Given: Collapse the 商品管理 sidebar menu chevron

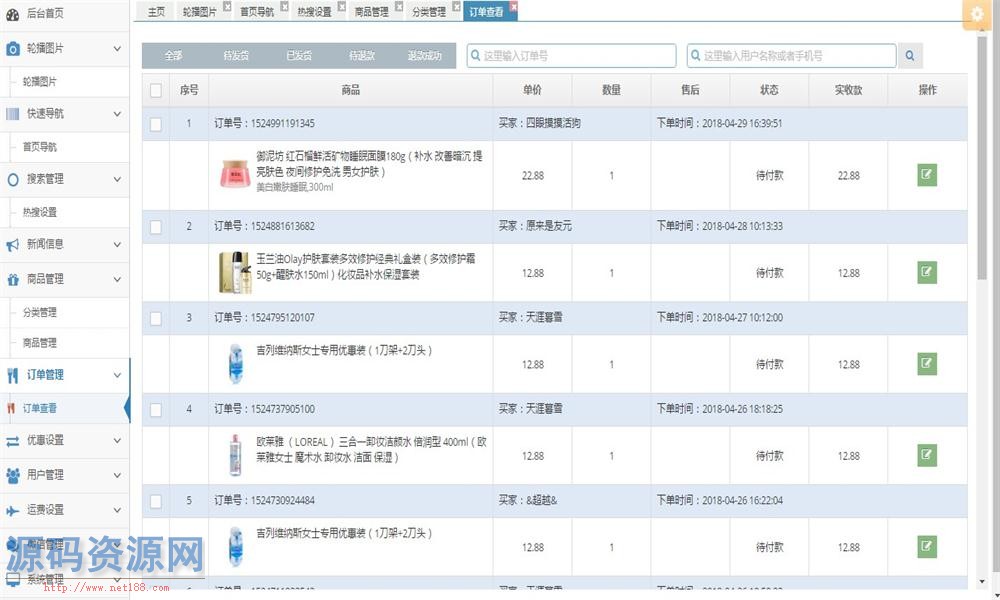Looking at the screenshot, I should (x=117, y=279).
